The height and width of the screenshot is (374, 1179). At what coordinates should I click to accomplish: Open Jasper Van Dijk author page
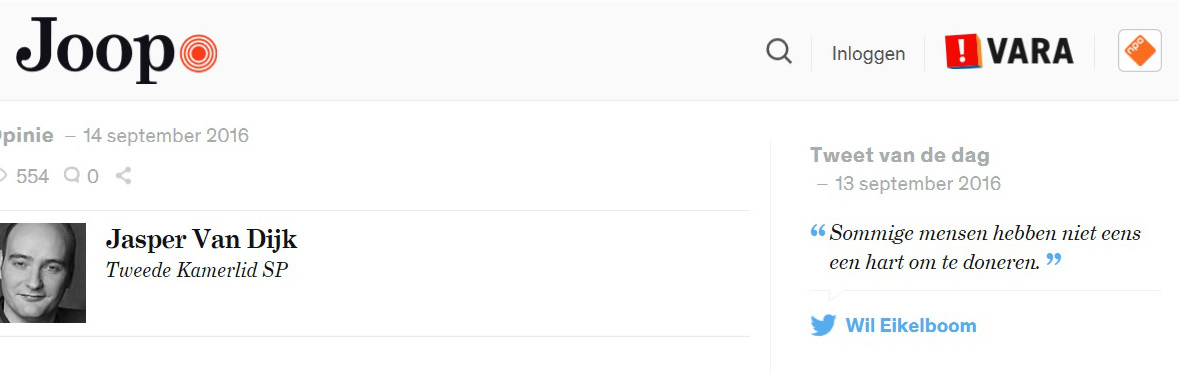pos(202,239)
